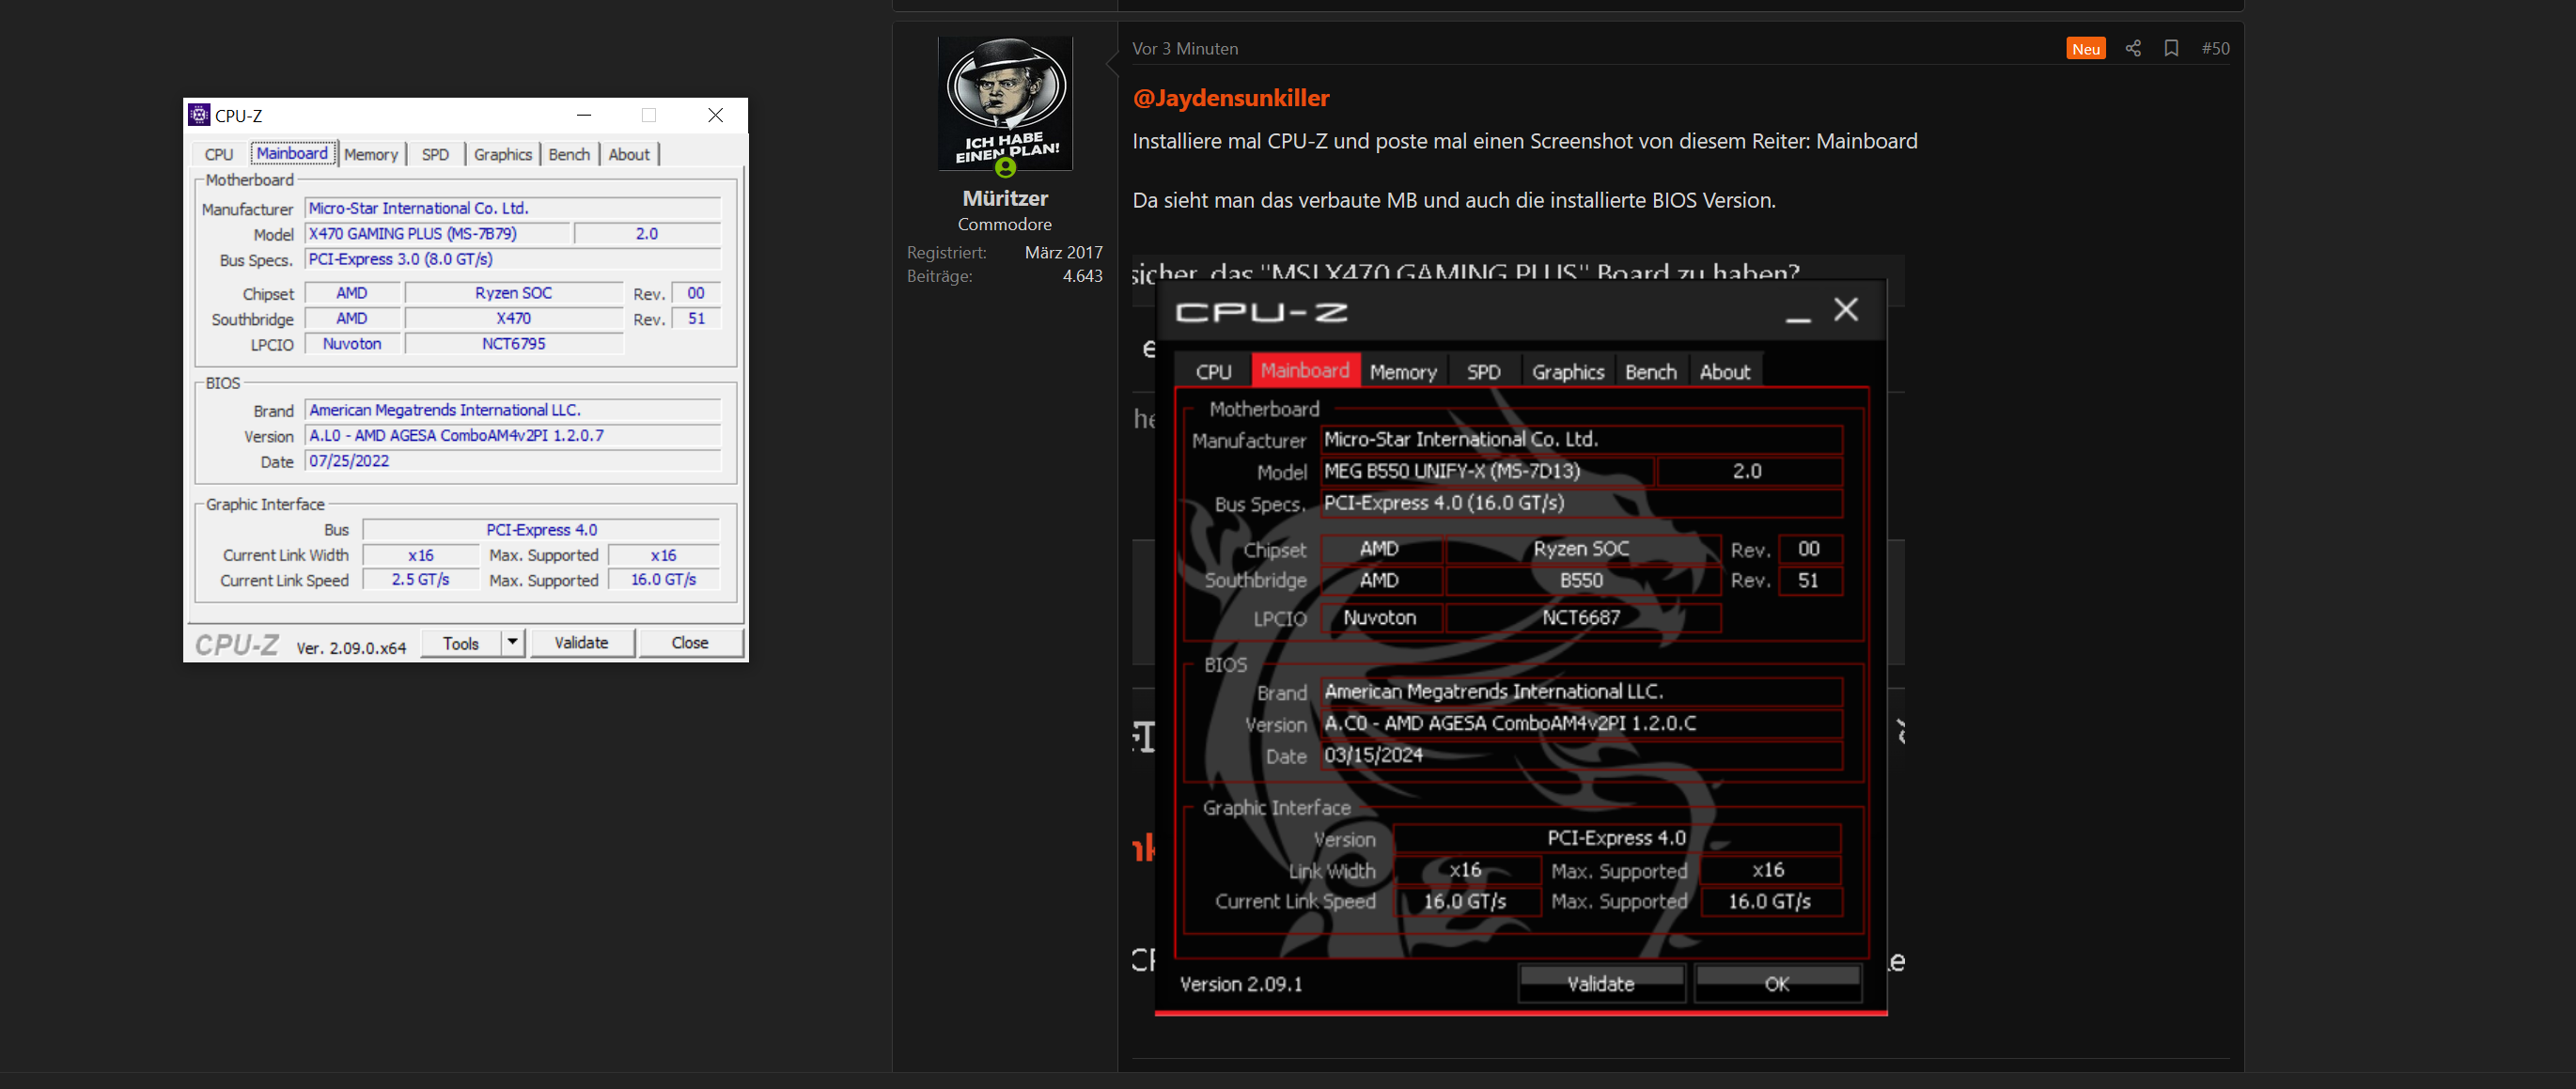Select the Graphics tab in CPU-Z
The height and width of the screenshot is (1089, 2576).
[502, 154]
